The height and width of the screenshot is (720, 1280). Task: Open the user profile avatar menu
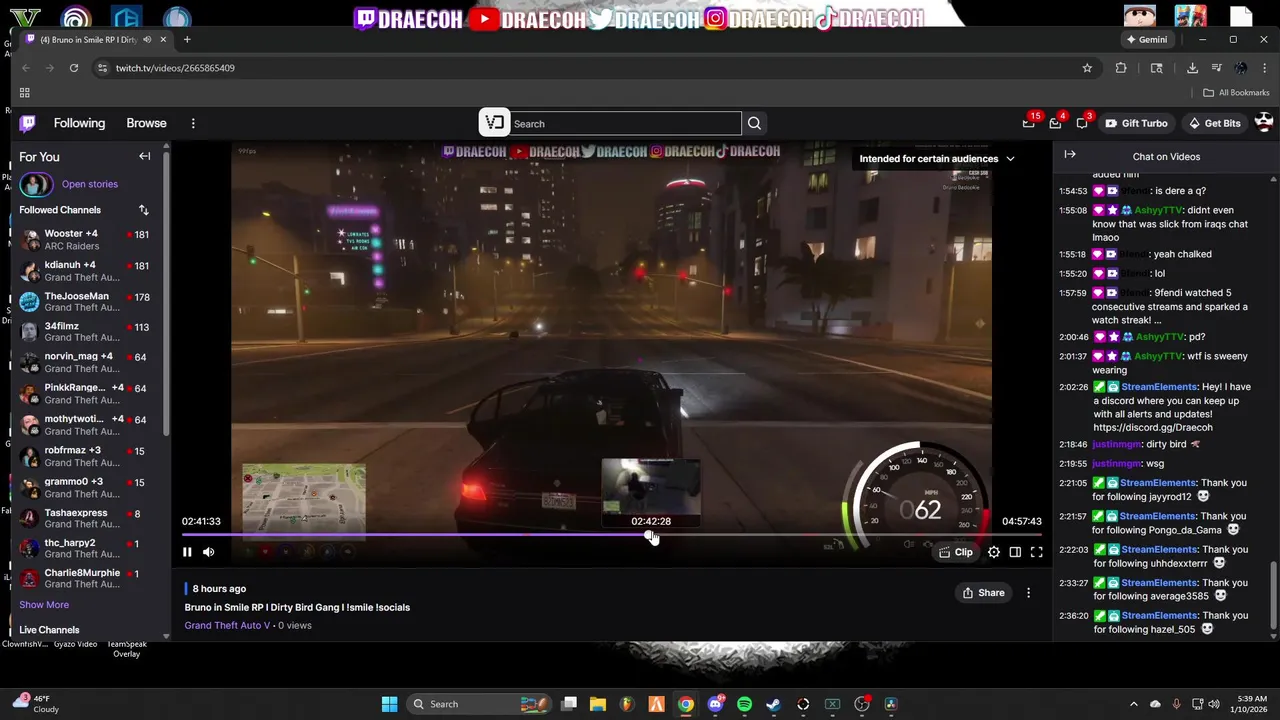(x=1264, y=122)
